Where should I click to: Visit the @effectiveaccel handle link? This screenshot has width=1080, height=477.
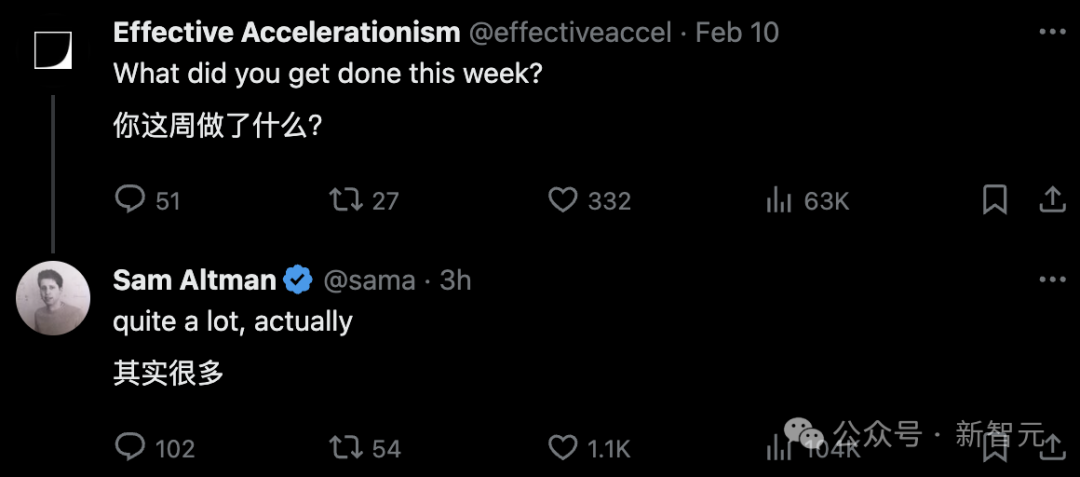[x=570, y=32]
